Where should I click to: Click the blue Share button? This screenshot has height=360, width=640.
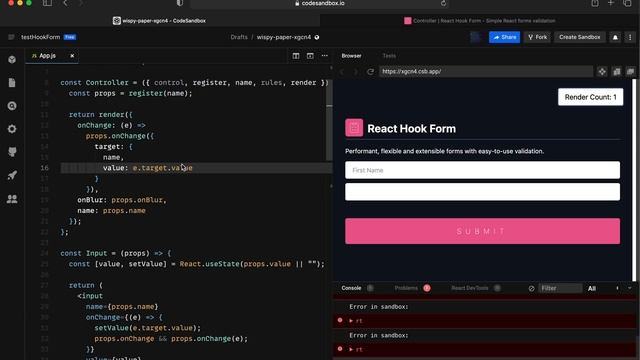tap(504, 37)
